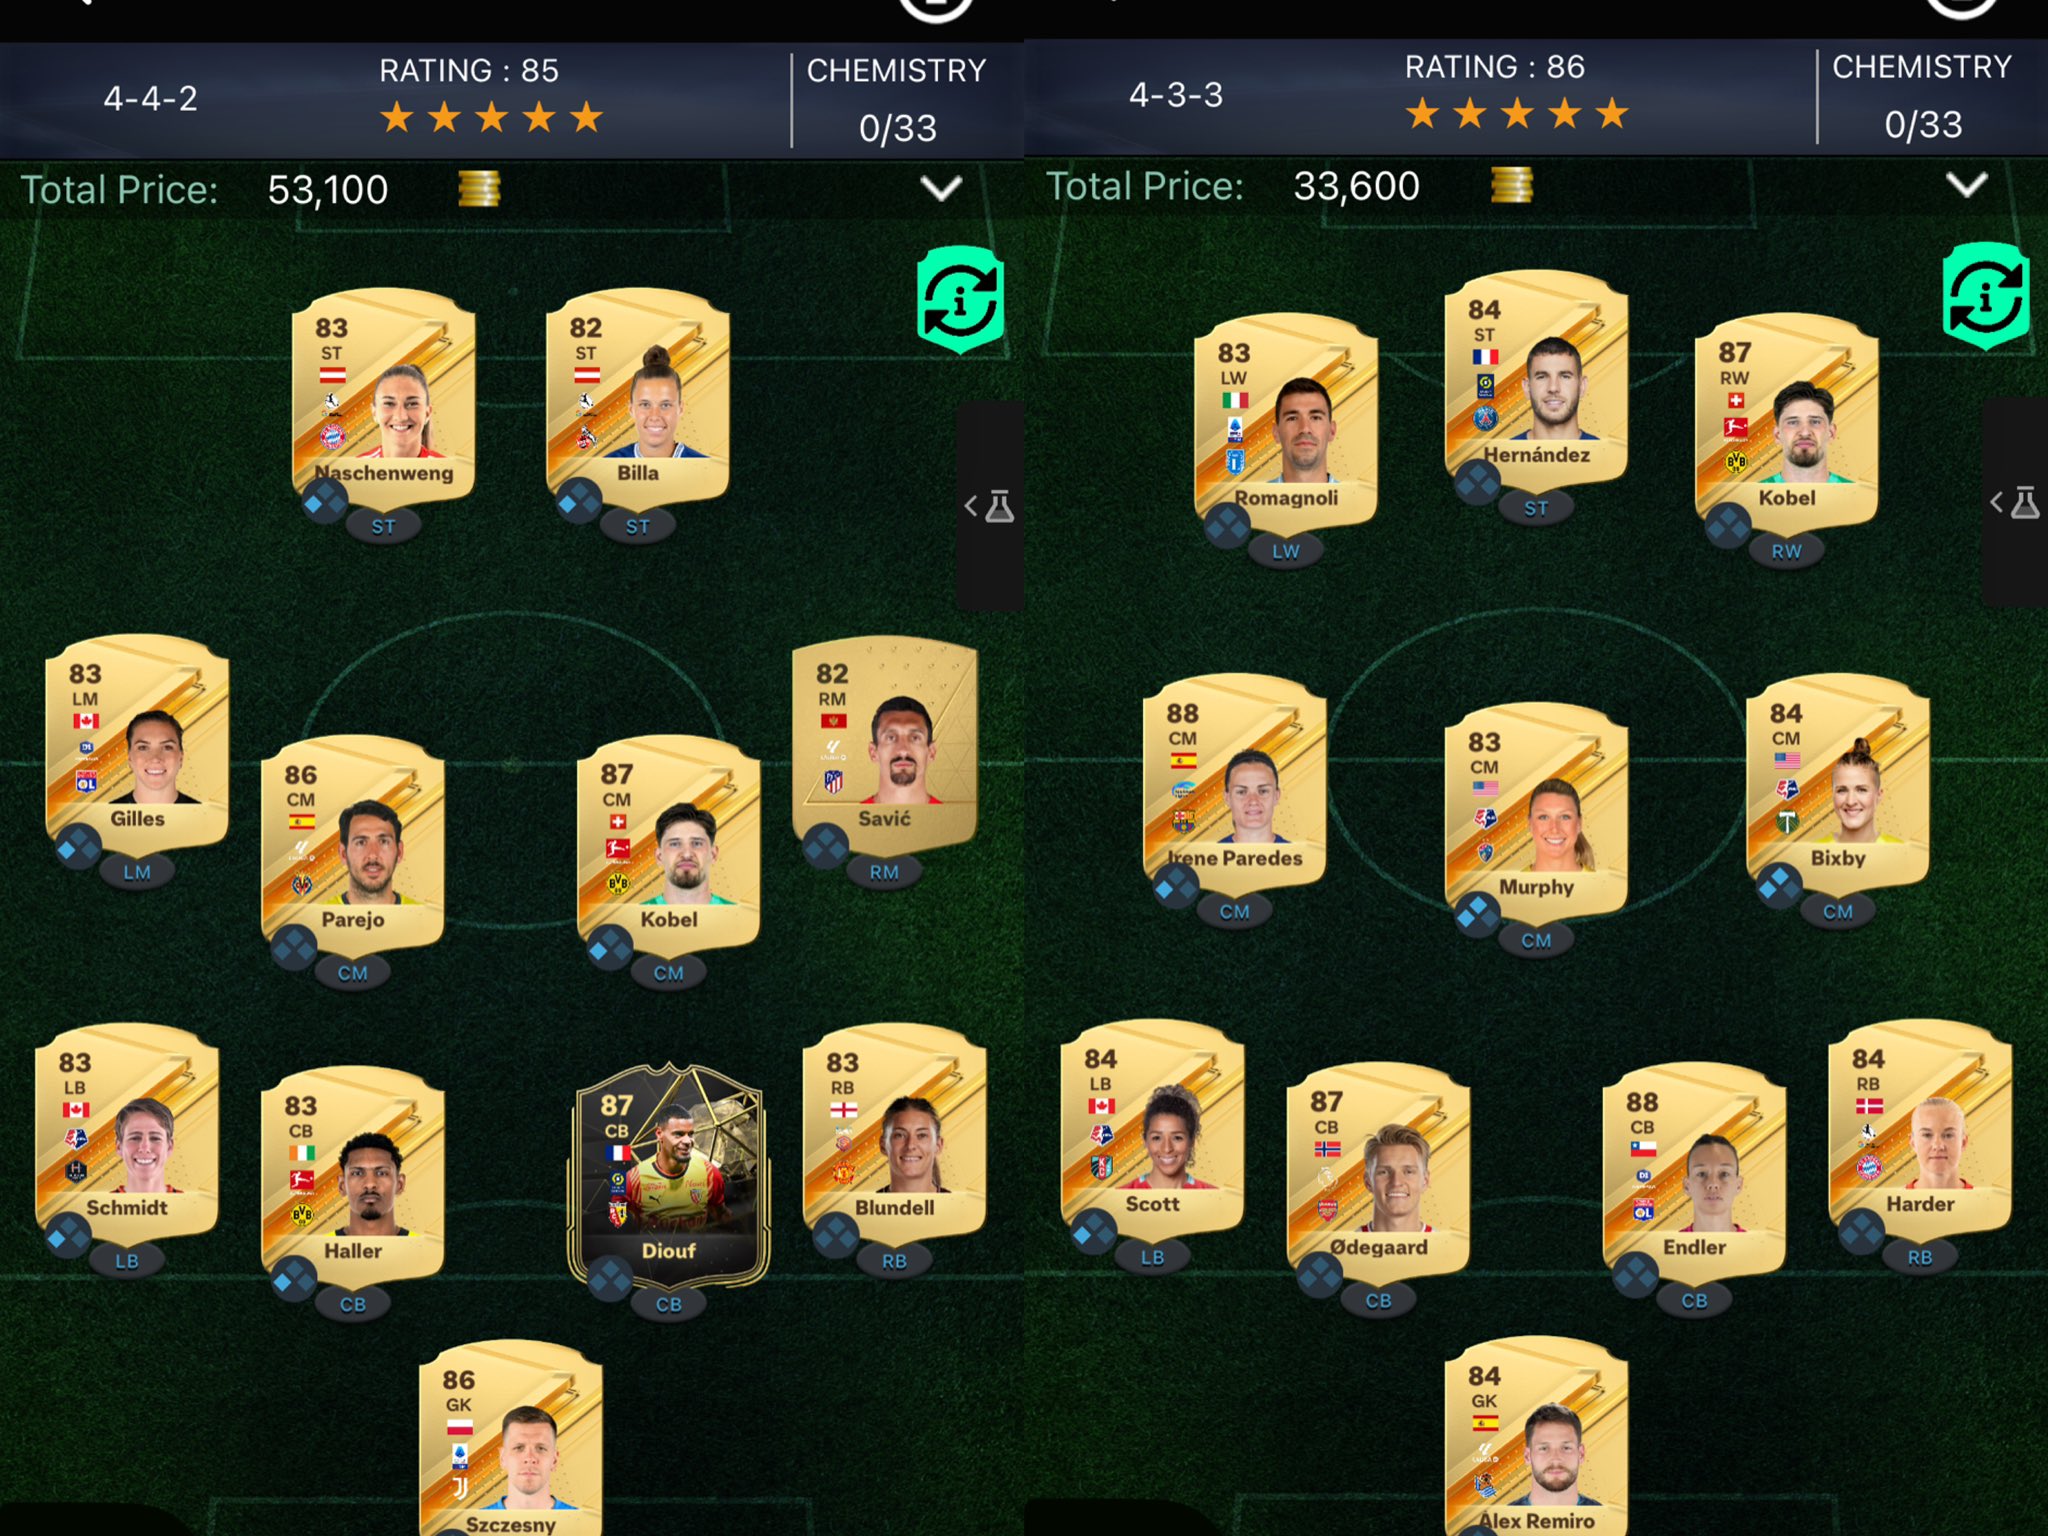This screenshot has height=1536, width=2048.
Task: Select the Savić 82 RM card
Action: point(884,746)
